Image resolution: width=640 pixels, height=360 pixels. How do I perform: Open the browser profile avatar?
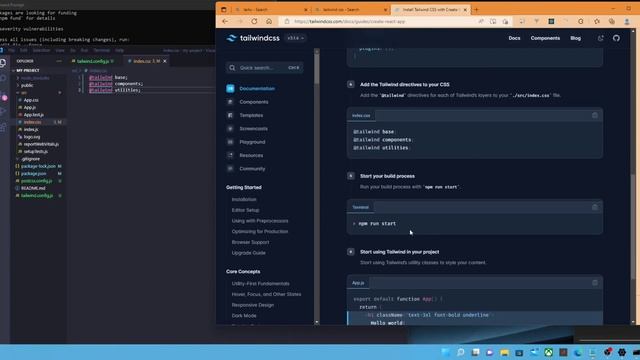(627, 21)
